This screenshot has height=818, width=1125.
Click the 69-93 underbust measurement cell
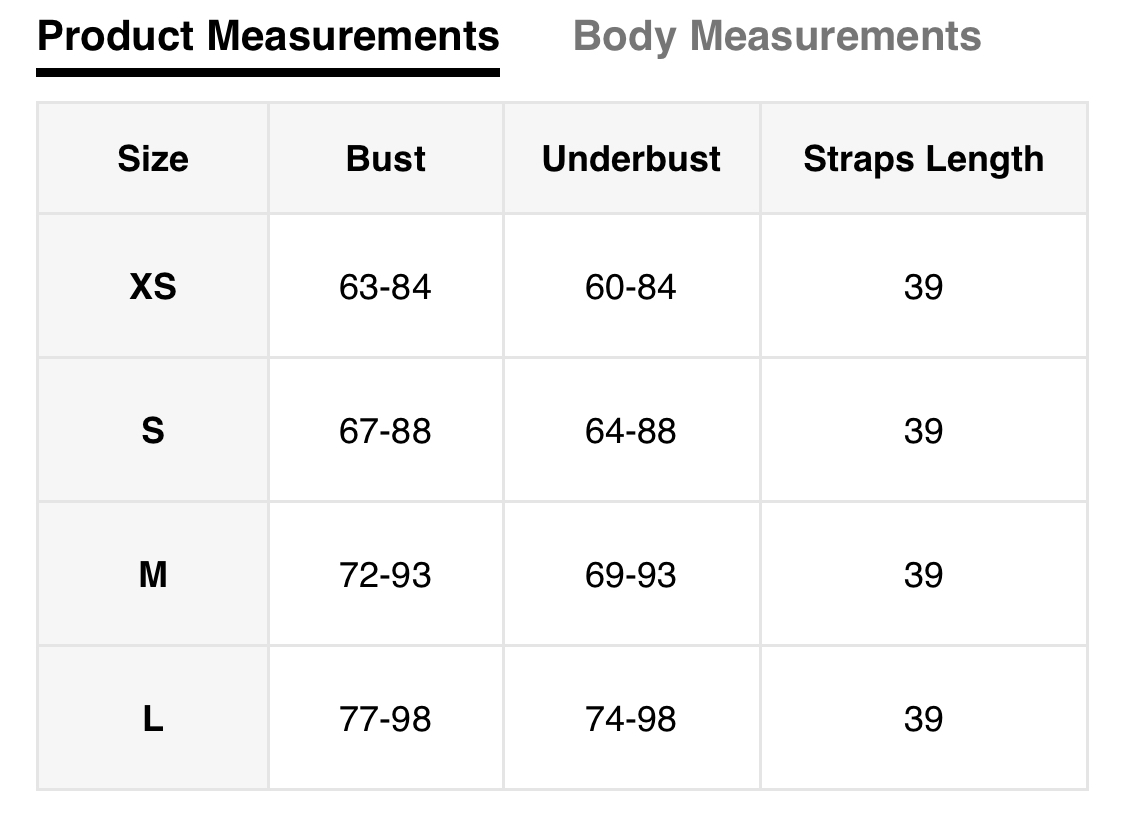631,575
